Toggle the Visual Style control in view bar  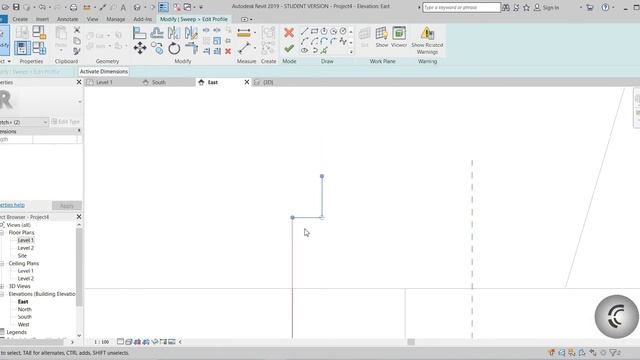tap(129, 342)
